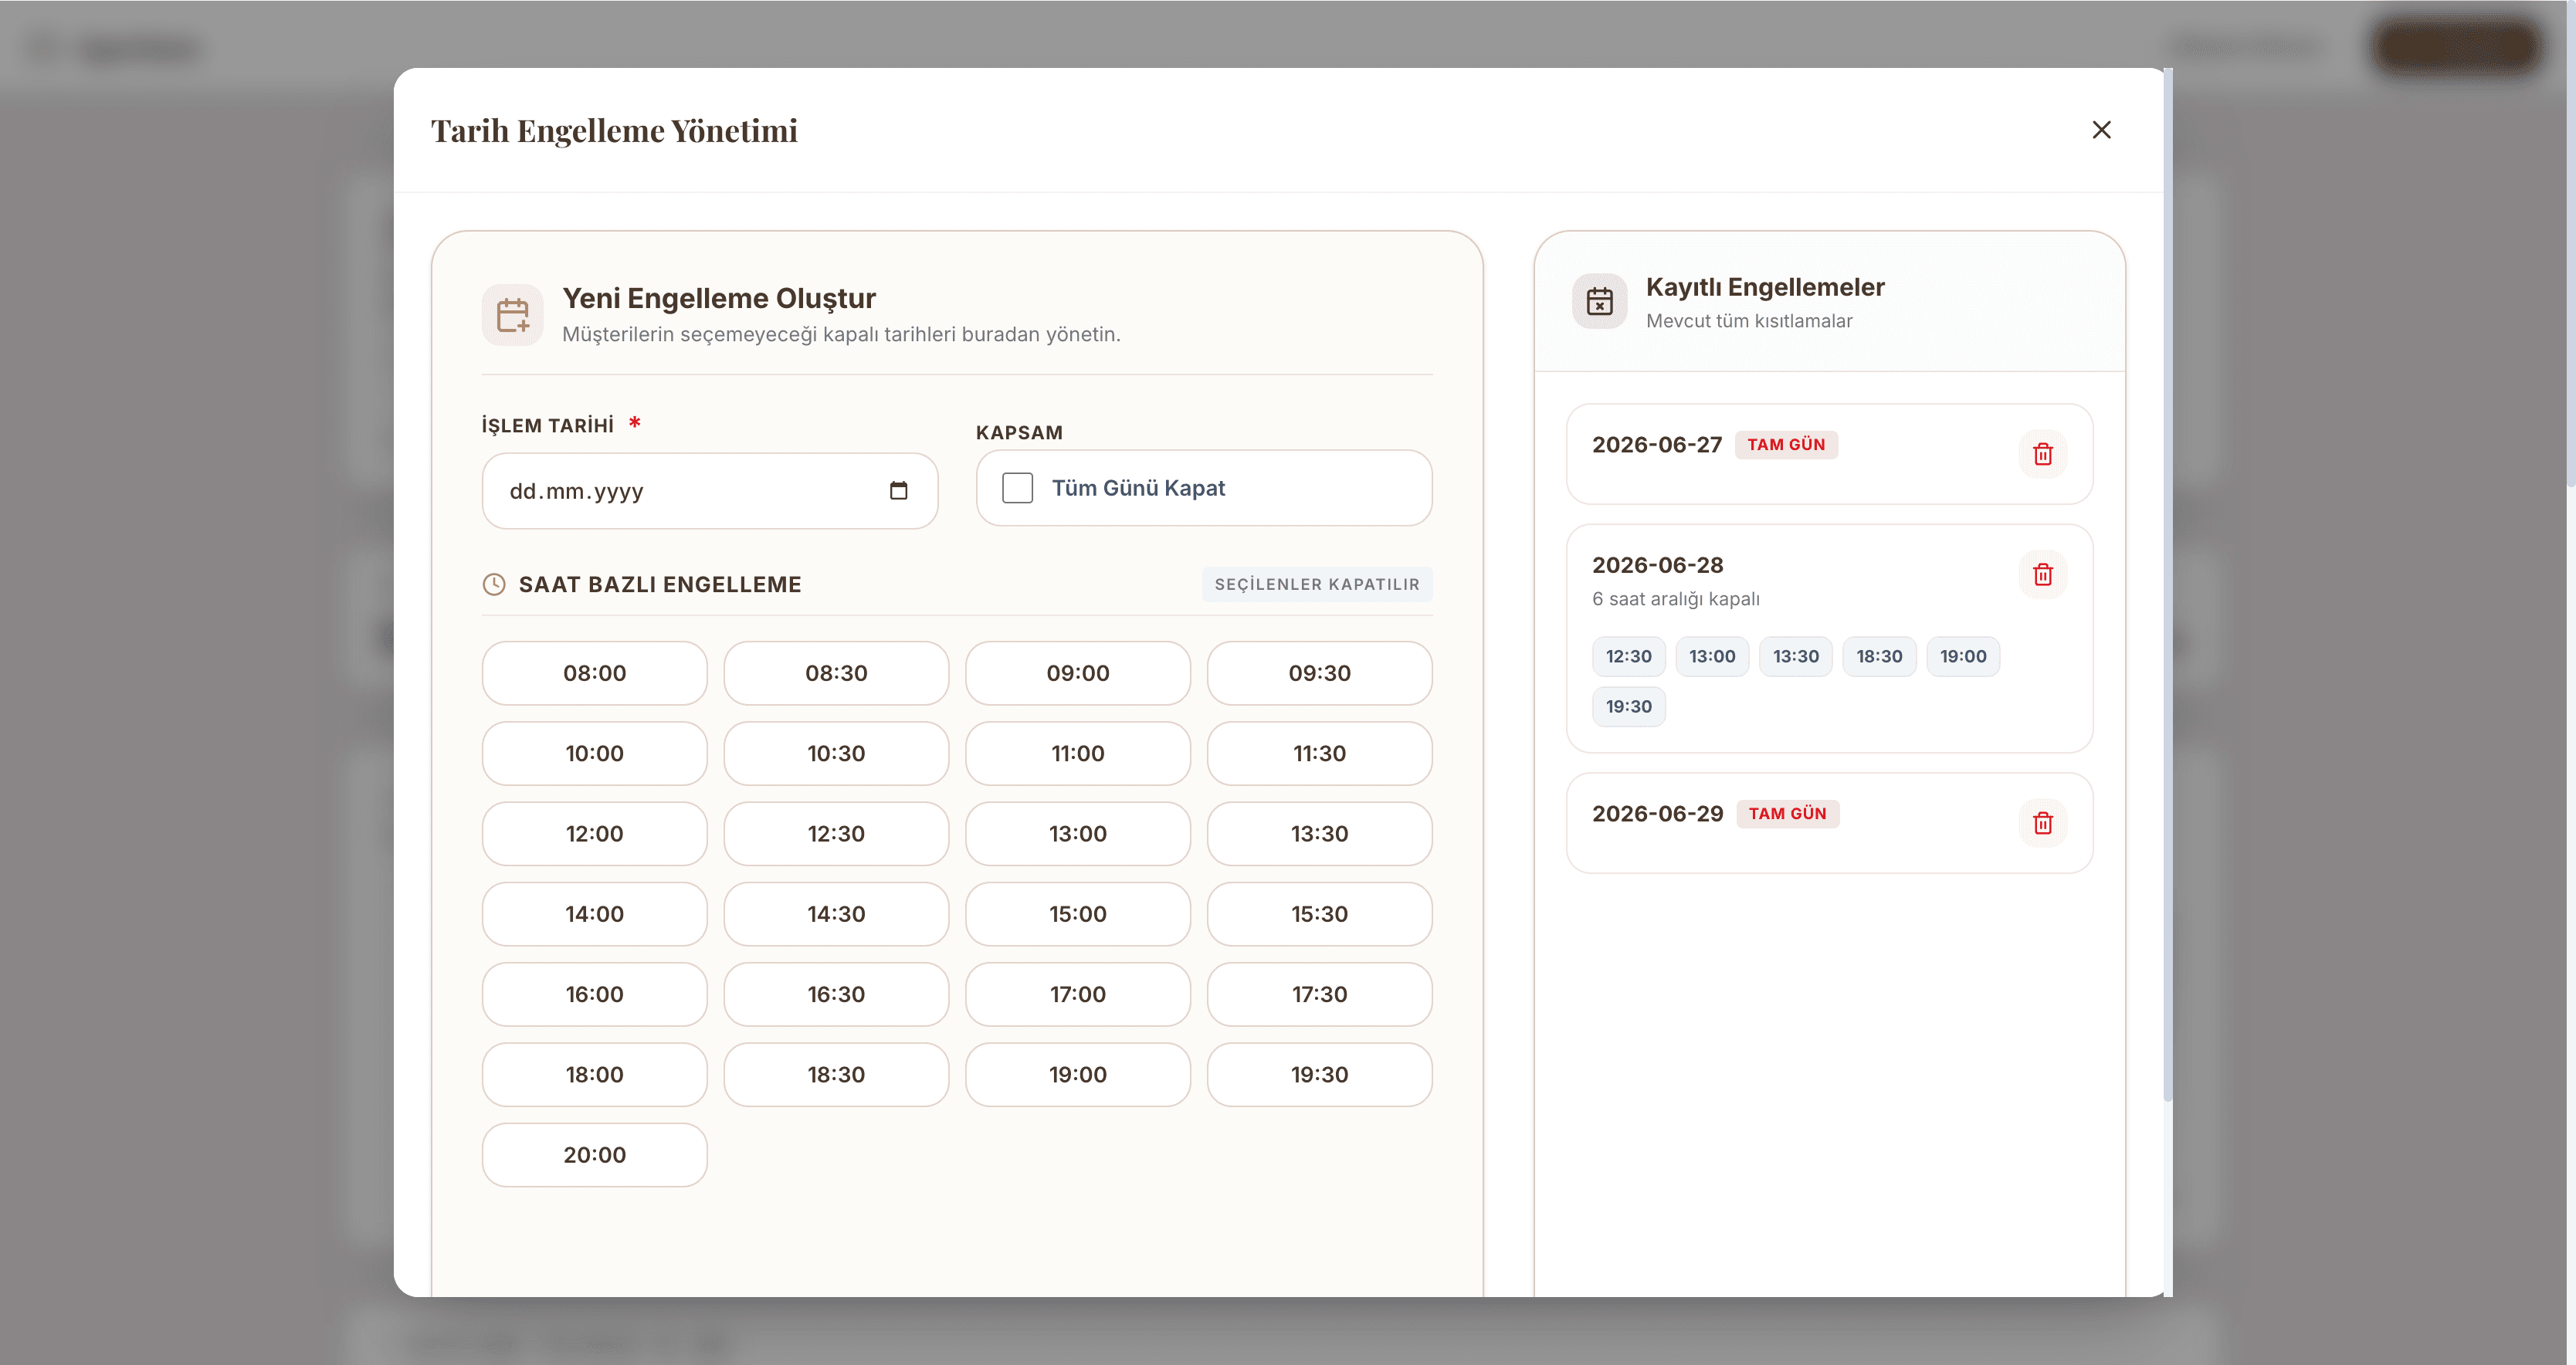Click the 12:30 chip under 2026-06-28
This screenshot has width=2576, height=1365.
[x=1628, y=657]
